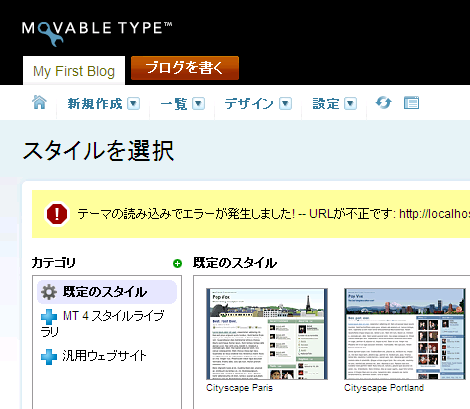The width and height of the screenshot is (470, 409).
Task: Expand MT 4 スタイルライブラリ plus icon
Action: click(49, 317)
